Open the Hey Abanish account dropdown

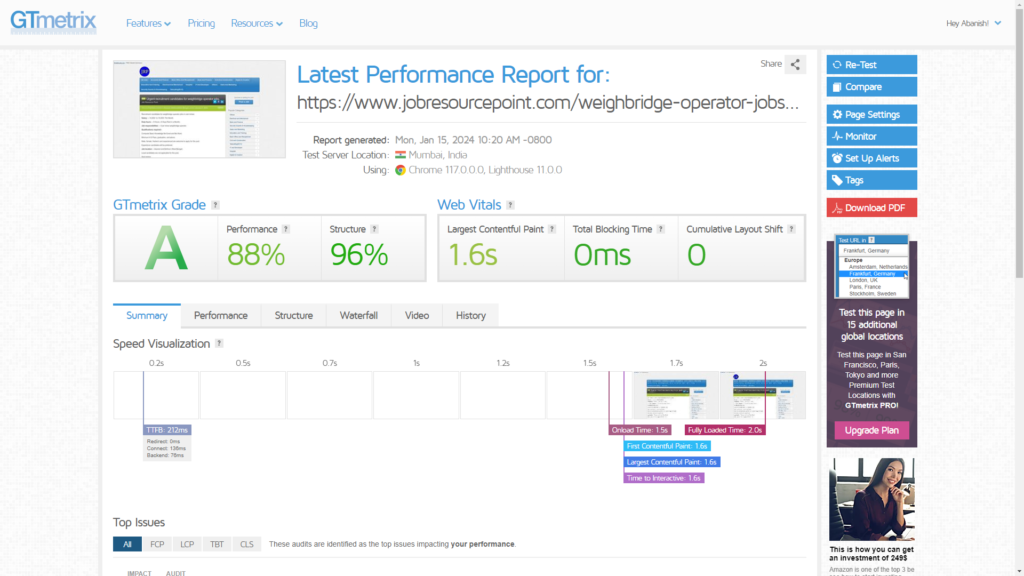click(974, 24)
